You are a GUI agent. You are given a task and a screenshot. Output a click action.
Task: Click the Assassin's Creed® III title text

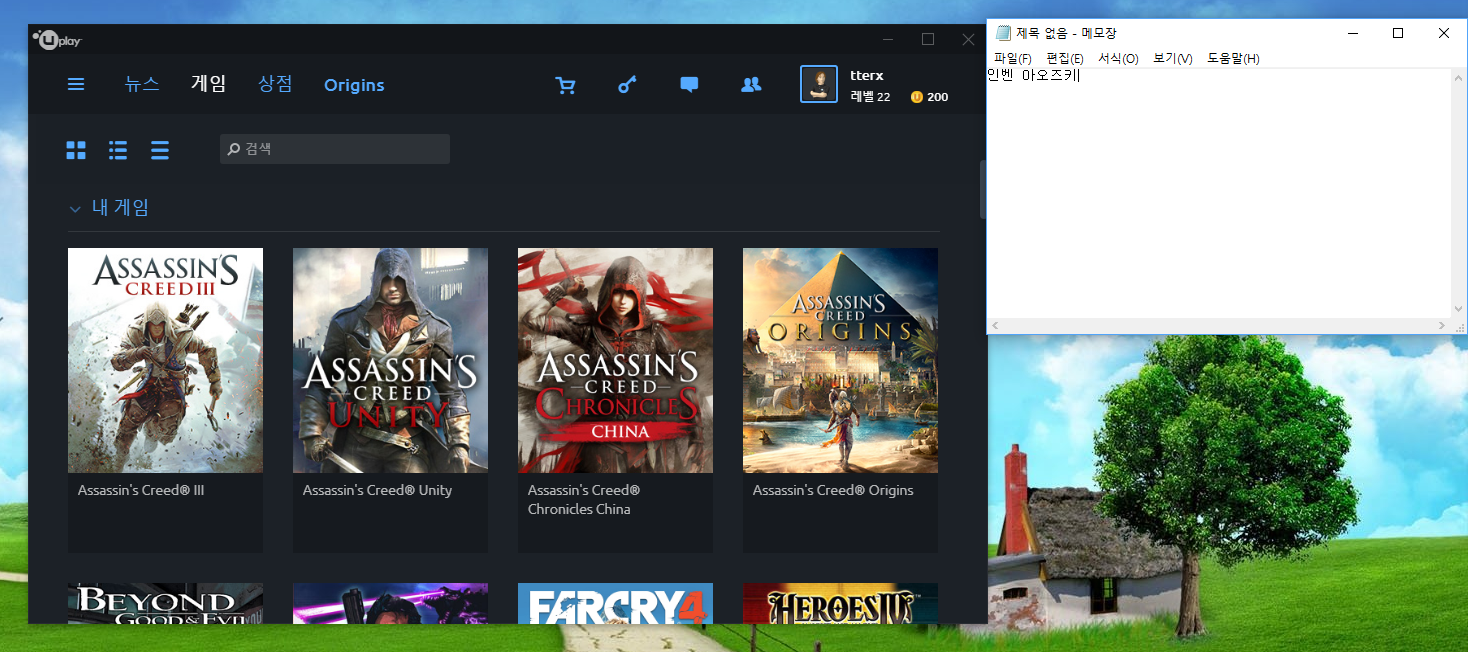[141, 491]
